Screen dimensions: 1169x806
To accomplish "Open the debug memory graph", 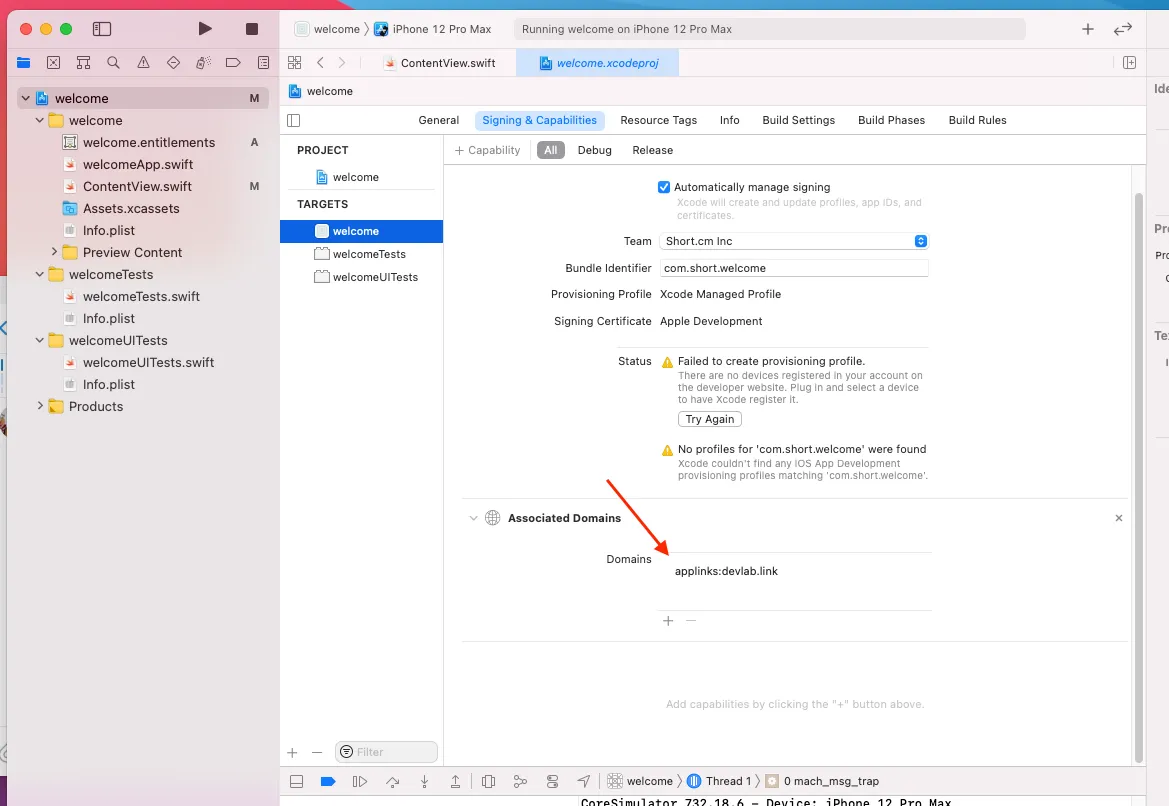I will coord(520,781).
